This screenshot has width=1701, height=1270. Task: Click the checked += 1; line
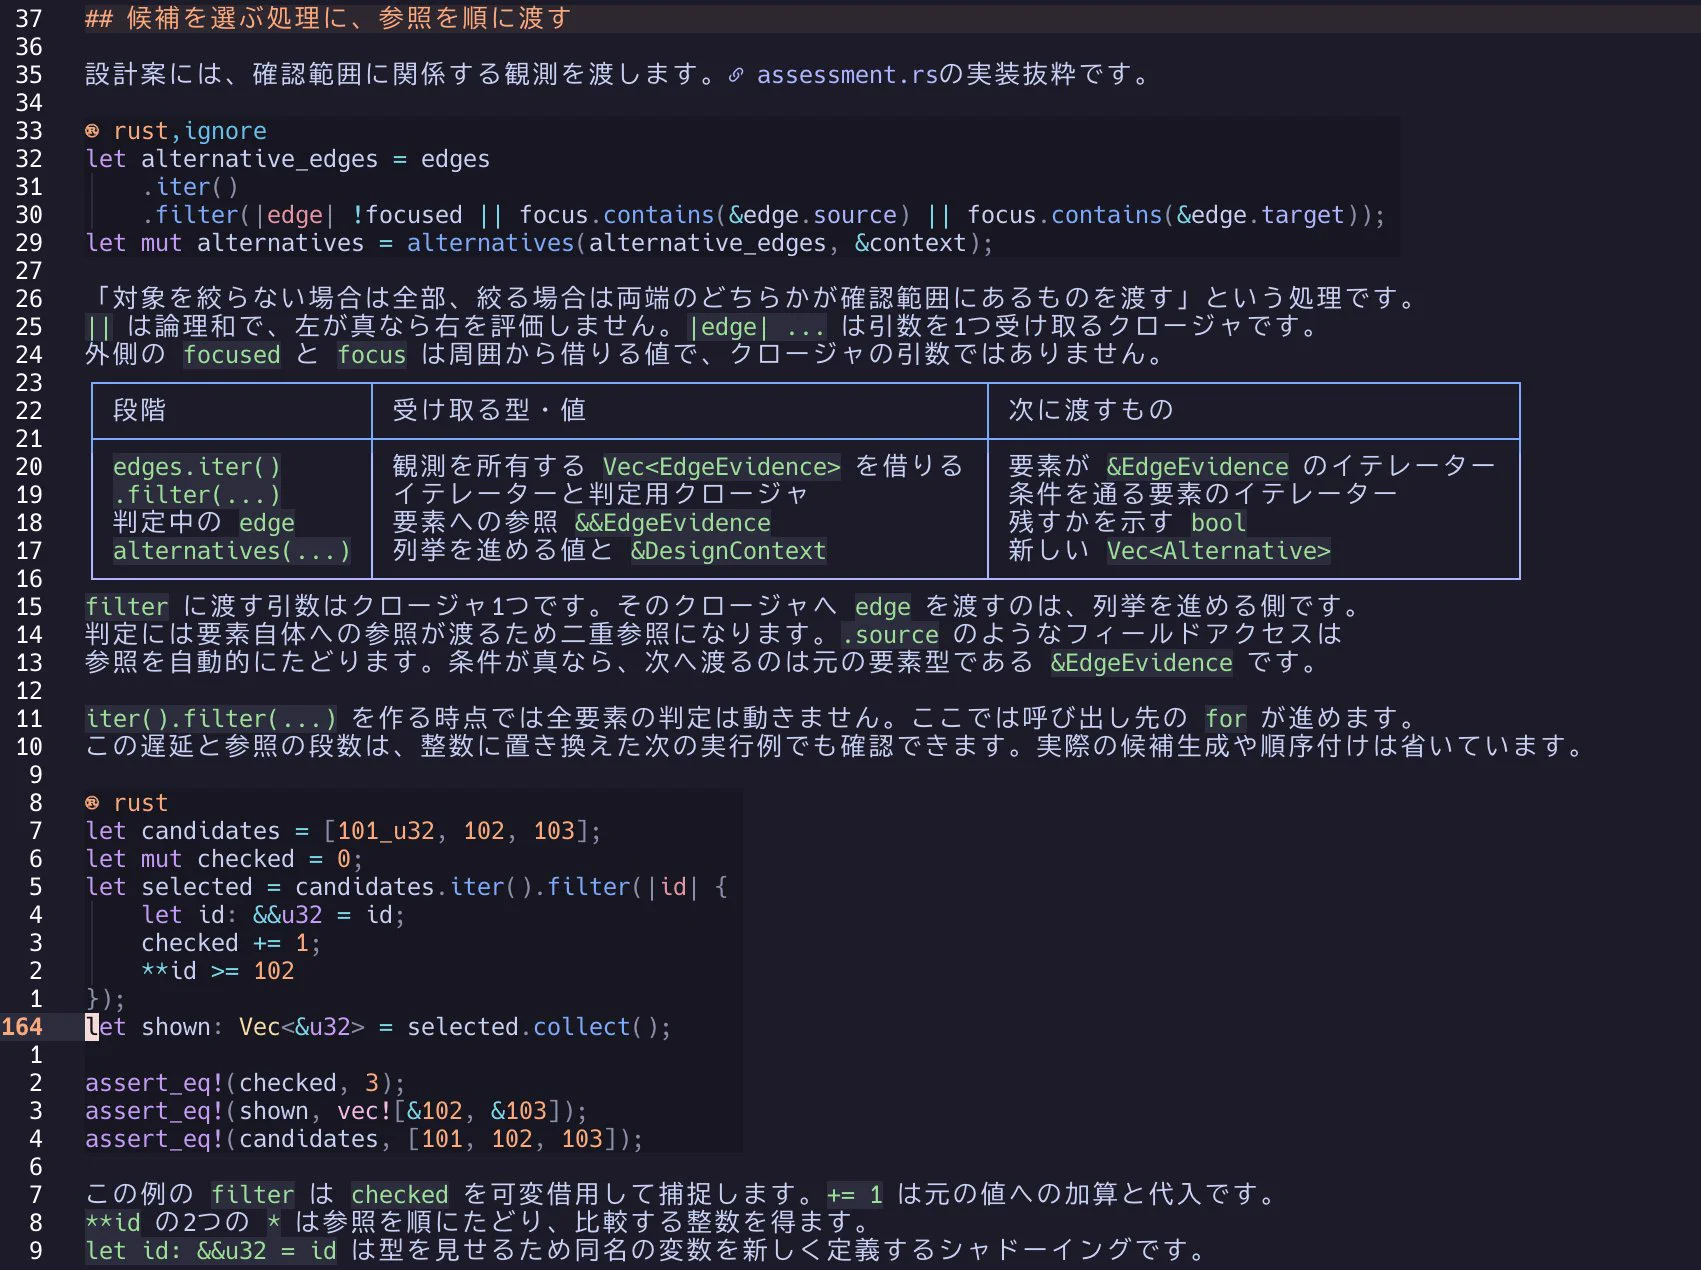tap(231, 943)
